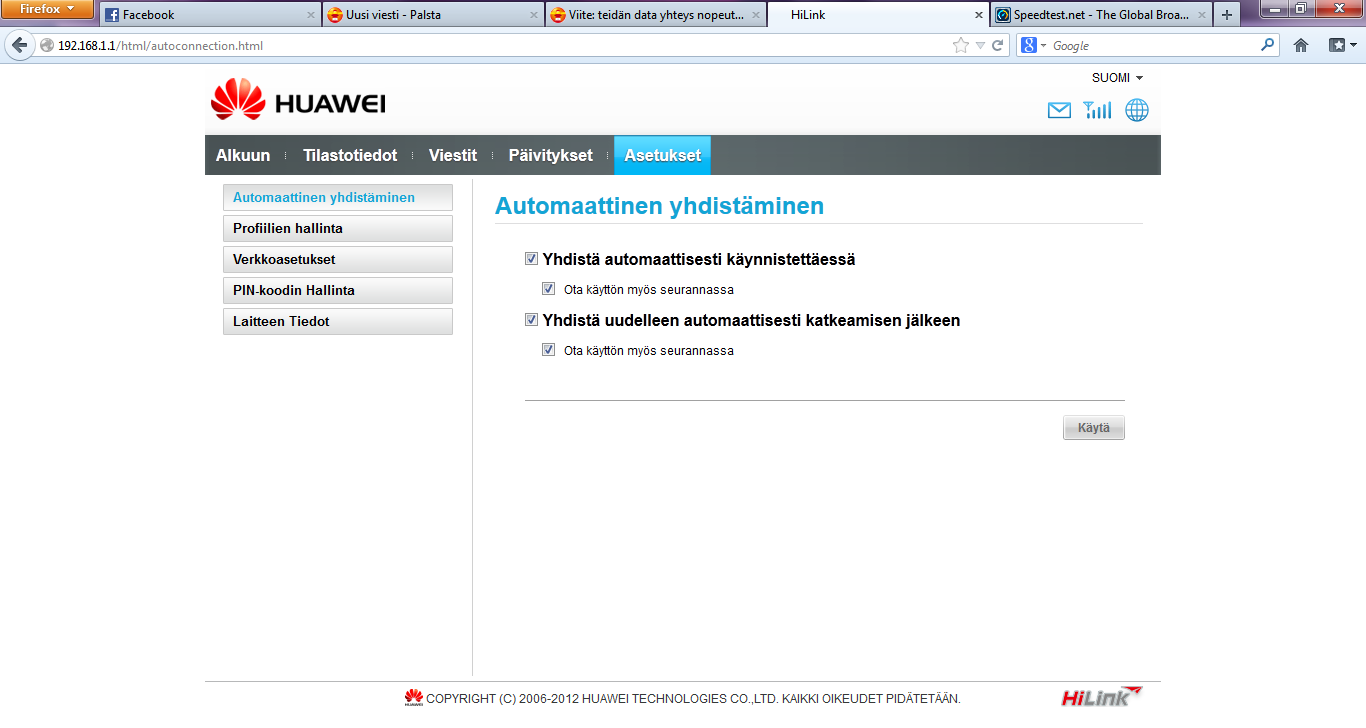Screen dimensions: 1366x728
Task: Open the bookmarks menu icon
Action: [x=1341, y=45]
